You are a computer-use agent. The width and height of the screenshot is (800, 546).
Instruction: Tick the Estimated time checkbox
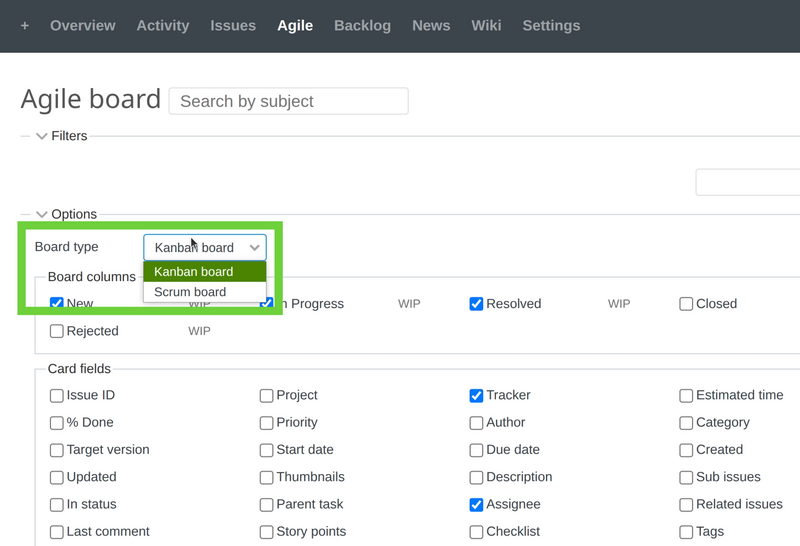(x=686, y=396)
